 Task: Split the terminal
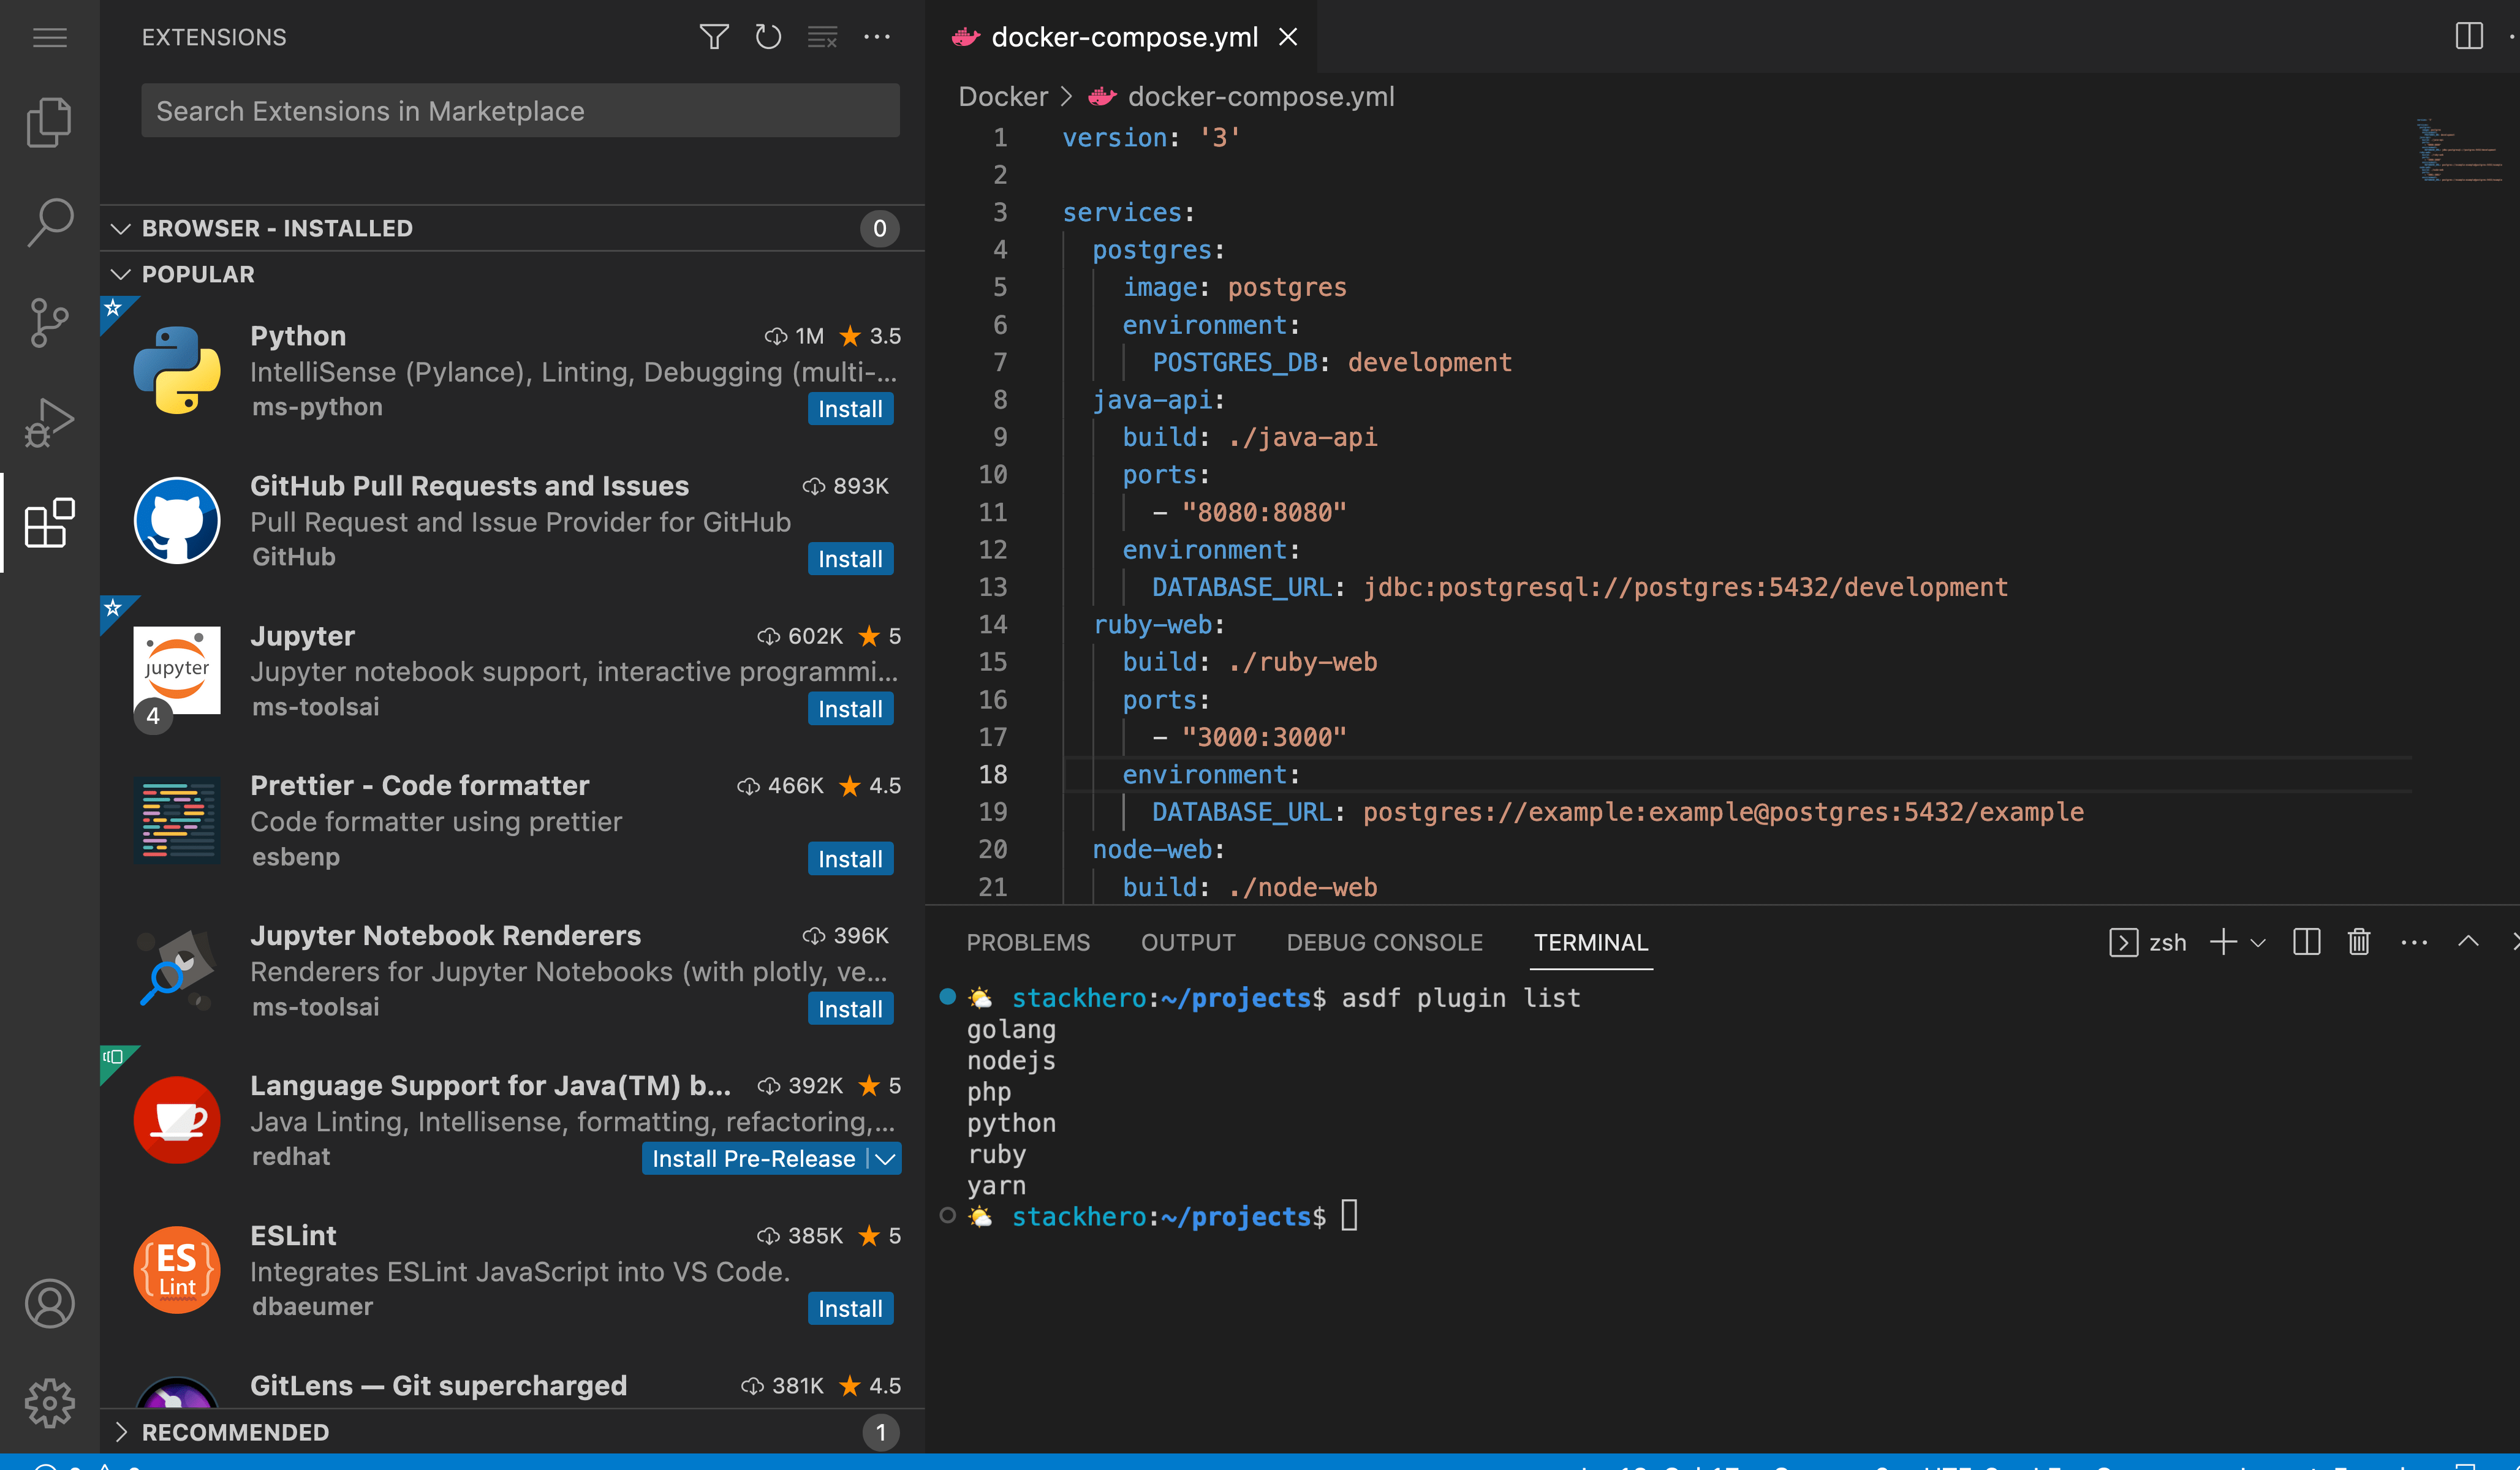pyautogui.click(x=2306, y=941)
